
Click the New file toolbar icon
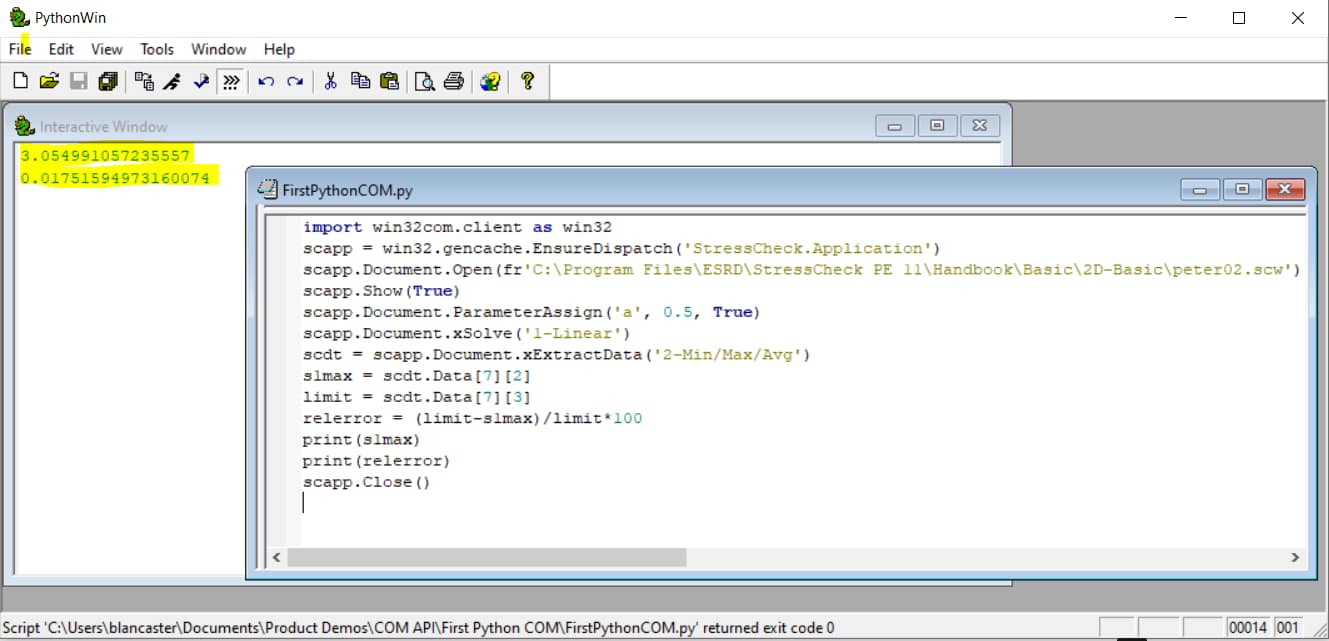point(20,82)
